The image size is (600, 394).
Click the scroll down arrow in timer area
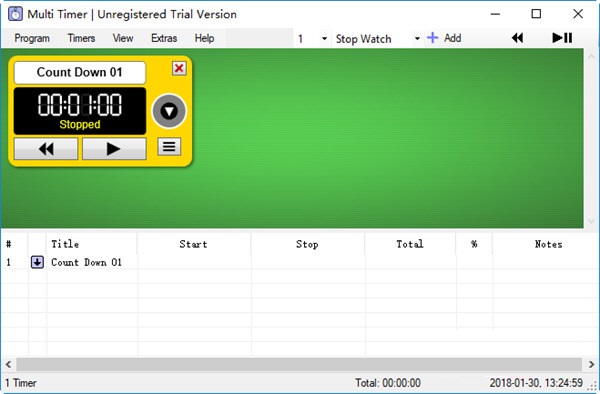tap(591, 221)
